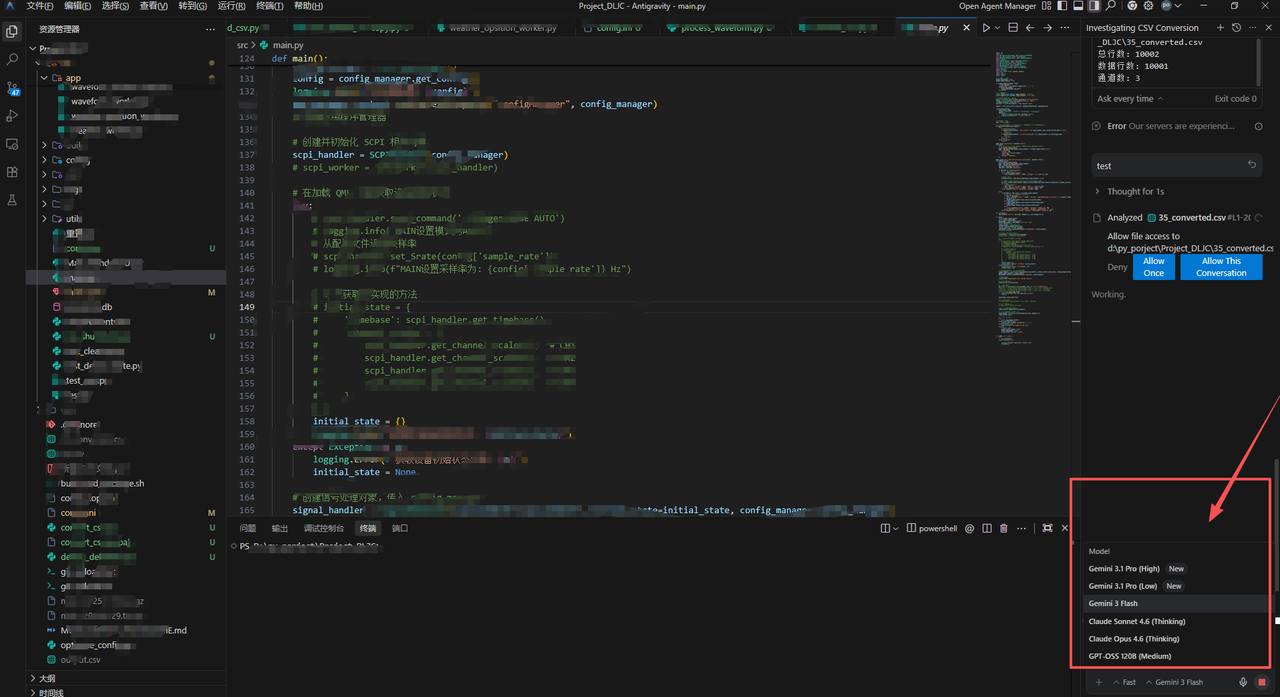Open the 选择(S) menu

click(115, 6)
